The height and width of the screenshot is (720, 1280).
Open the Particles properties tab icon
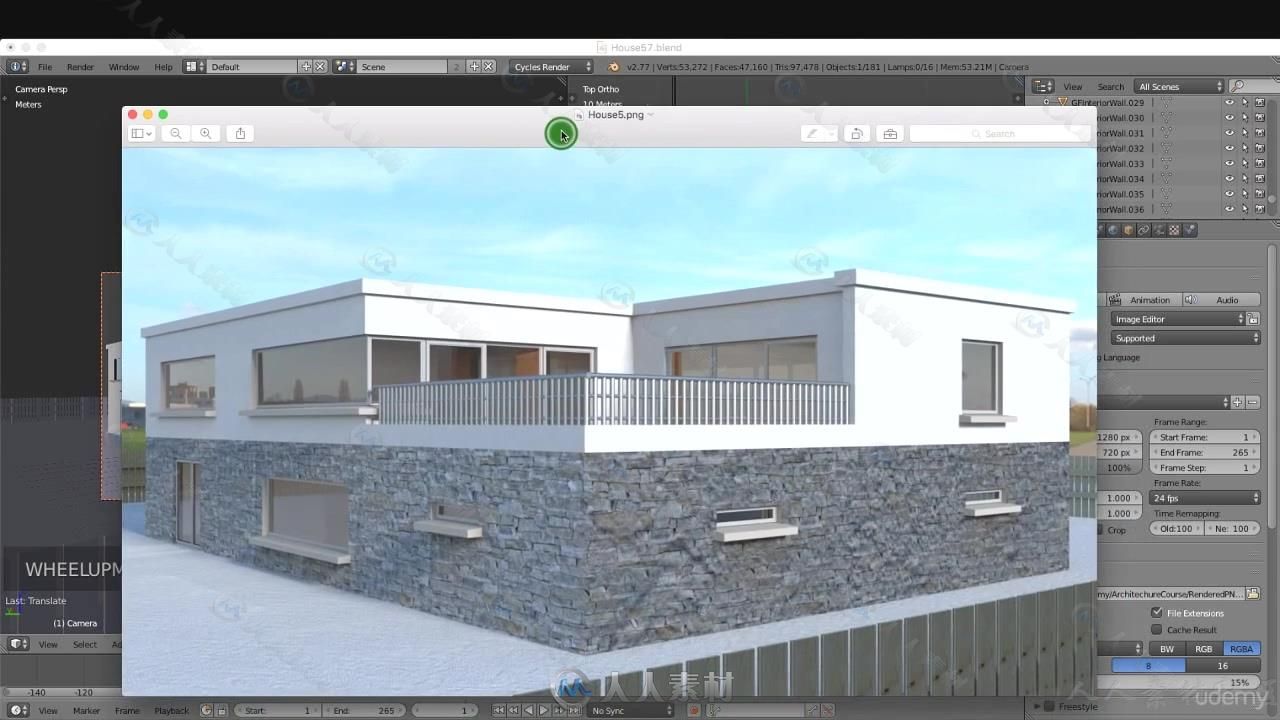coord(1189,230)
